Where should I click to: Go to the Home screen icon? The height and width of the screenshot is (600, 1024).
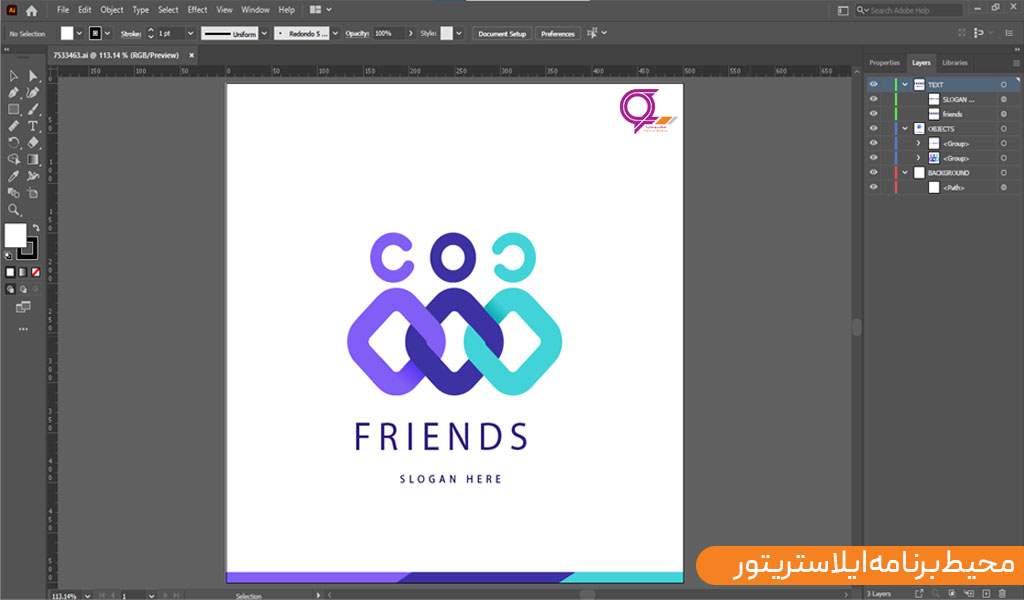31,10
